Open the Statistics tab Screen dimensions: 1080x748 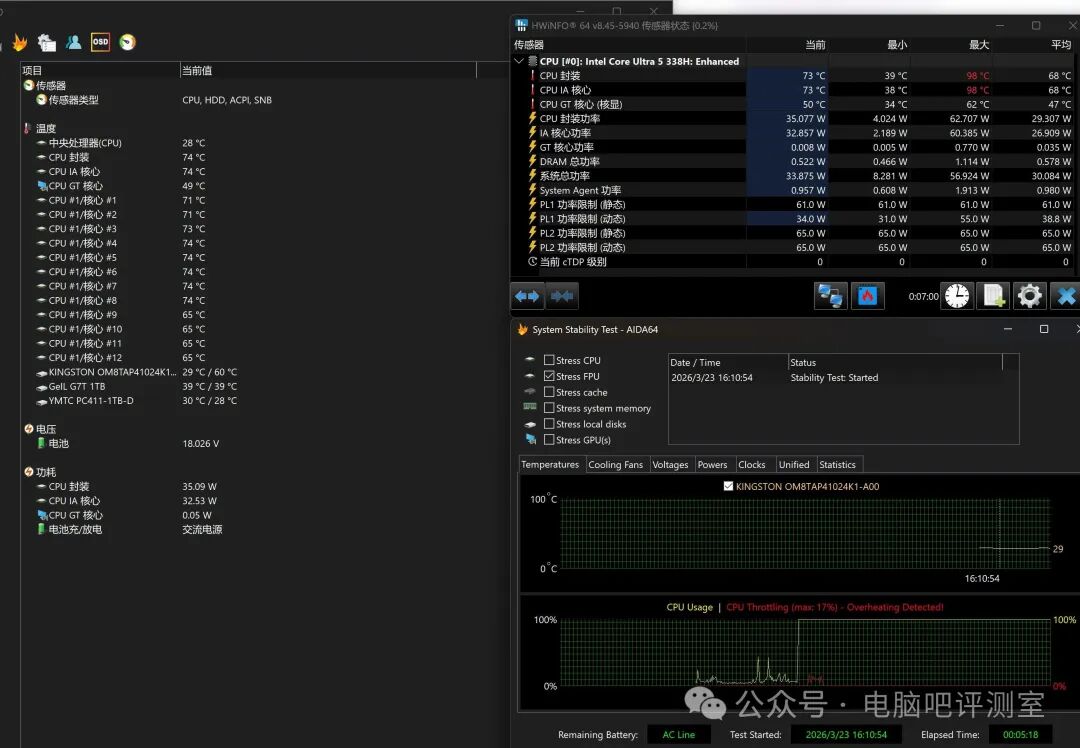click(x=838, y=465)
